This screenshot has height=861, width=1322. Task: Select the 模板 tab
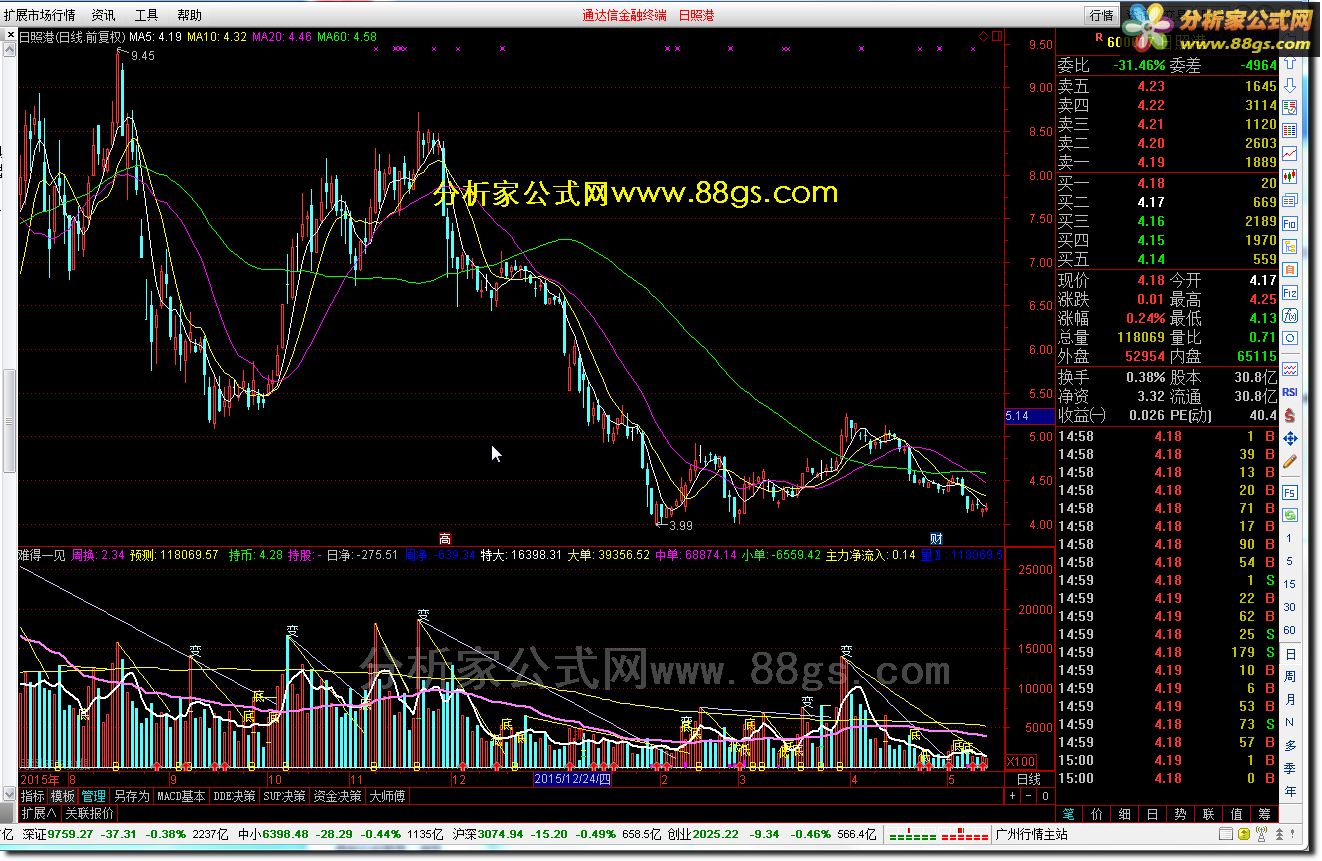point(63,796)
